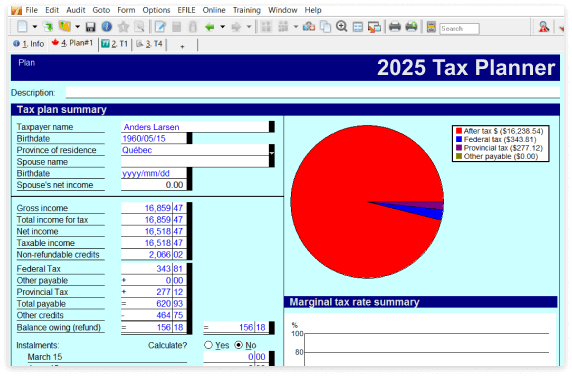Click the plus button to add tab
572x376 pixels.
182,46
